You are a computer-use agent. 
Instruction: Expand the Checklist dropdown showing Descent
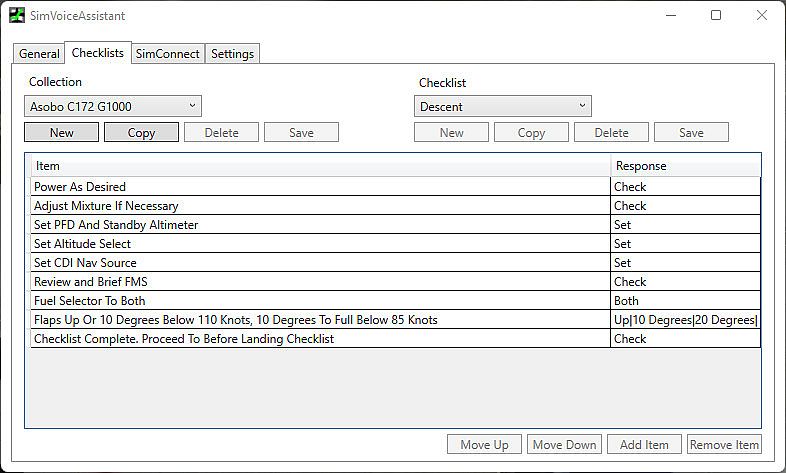pos(502,106)
